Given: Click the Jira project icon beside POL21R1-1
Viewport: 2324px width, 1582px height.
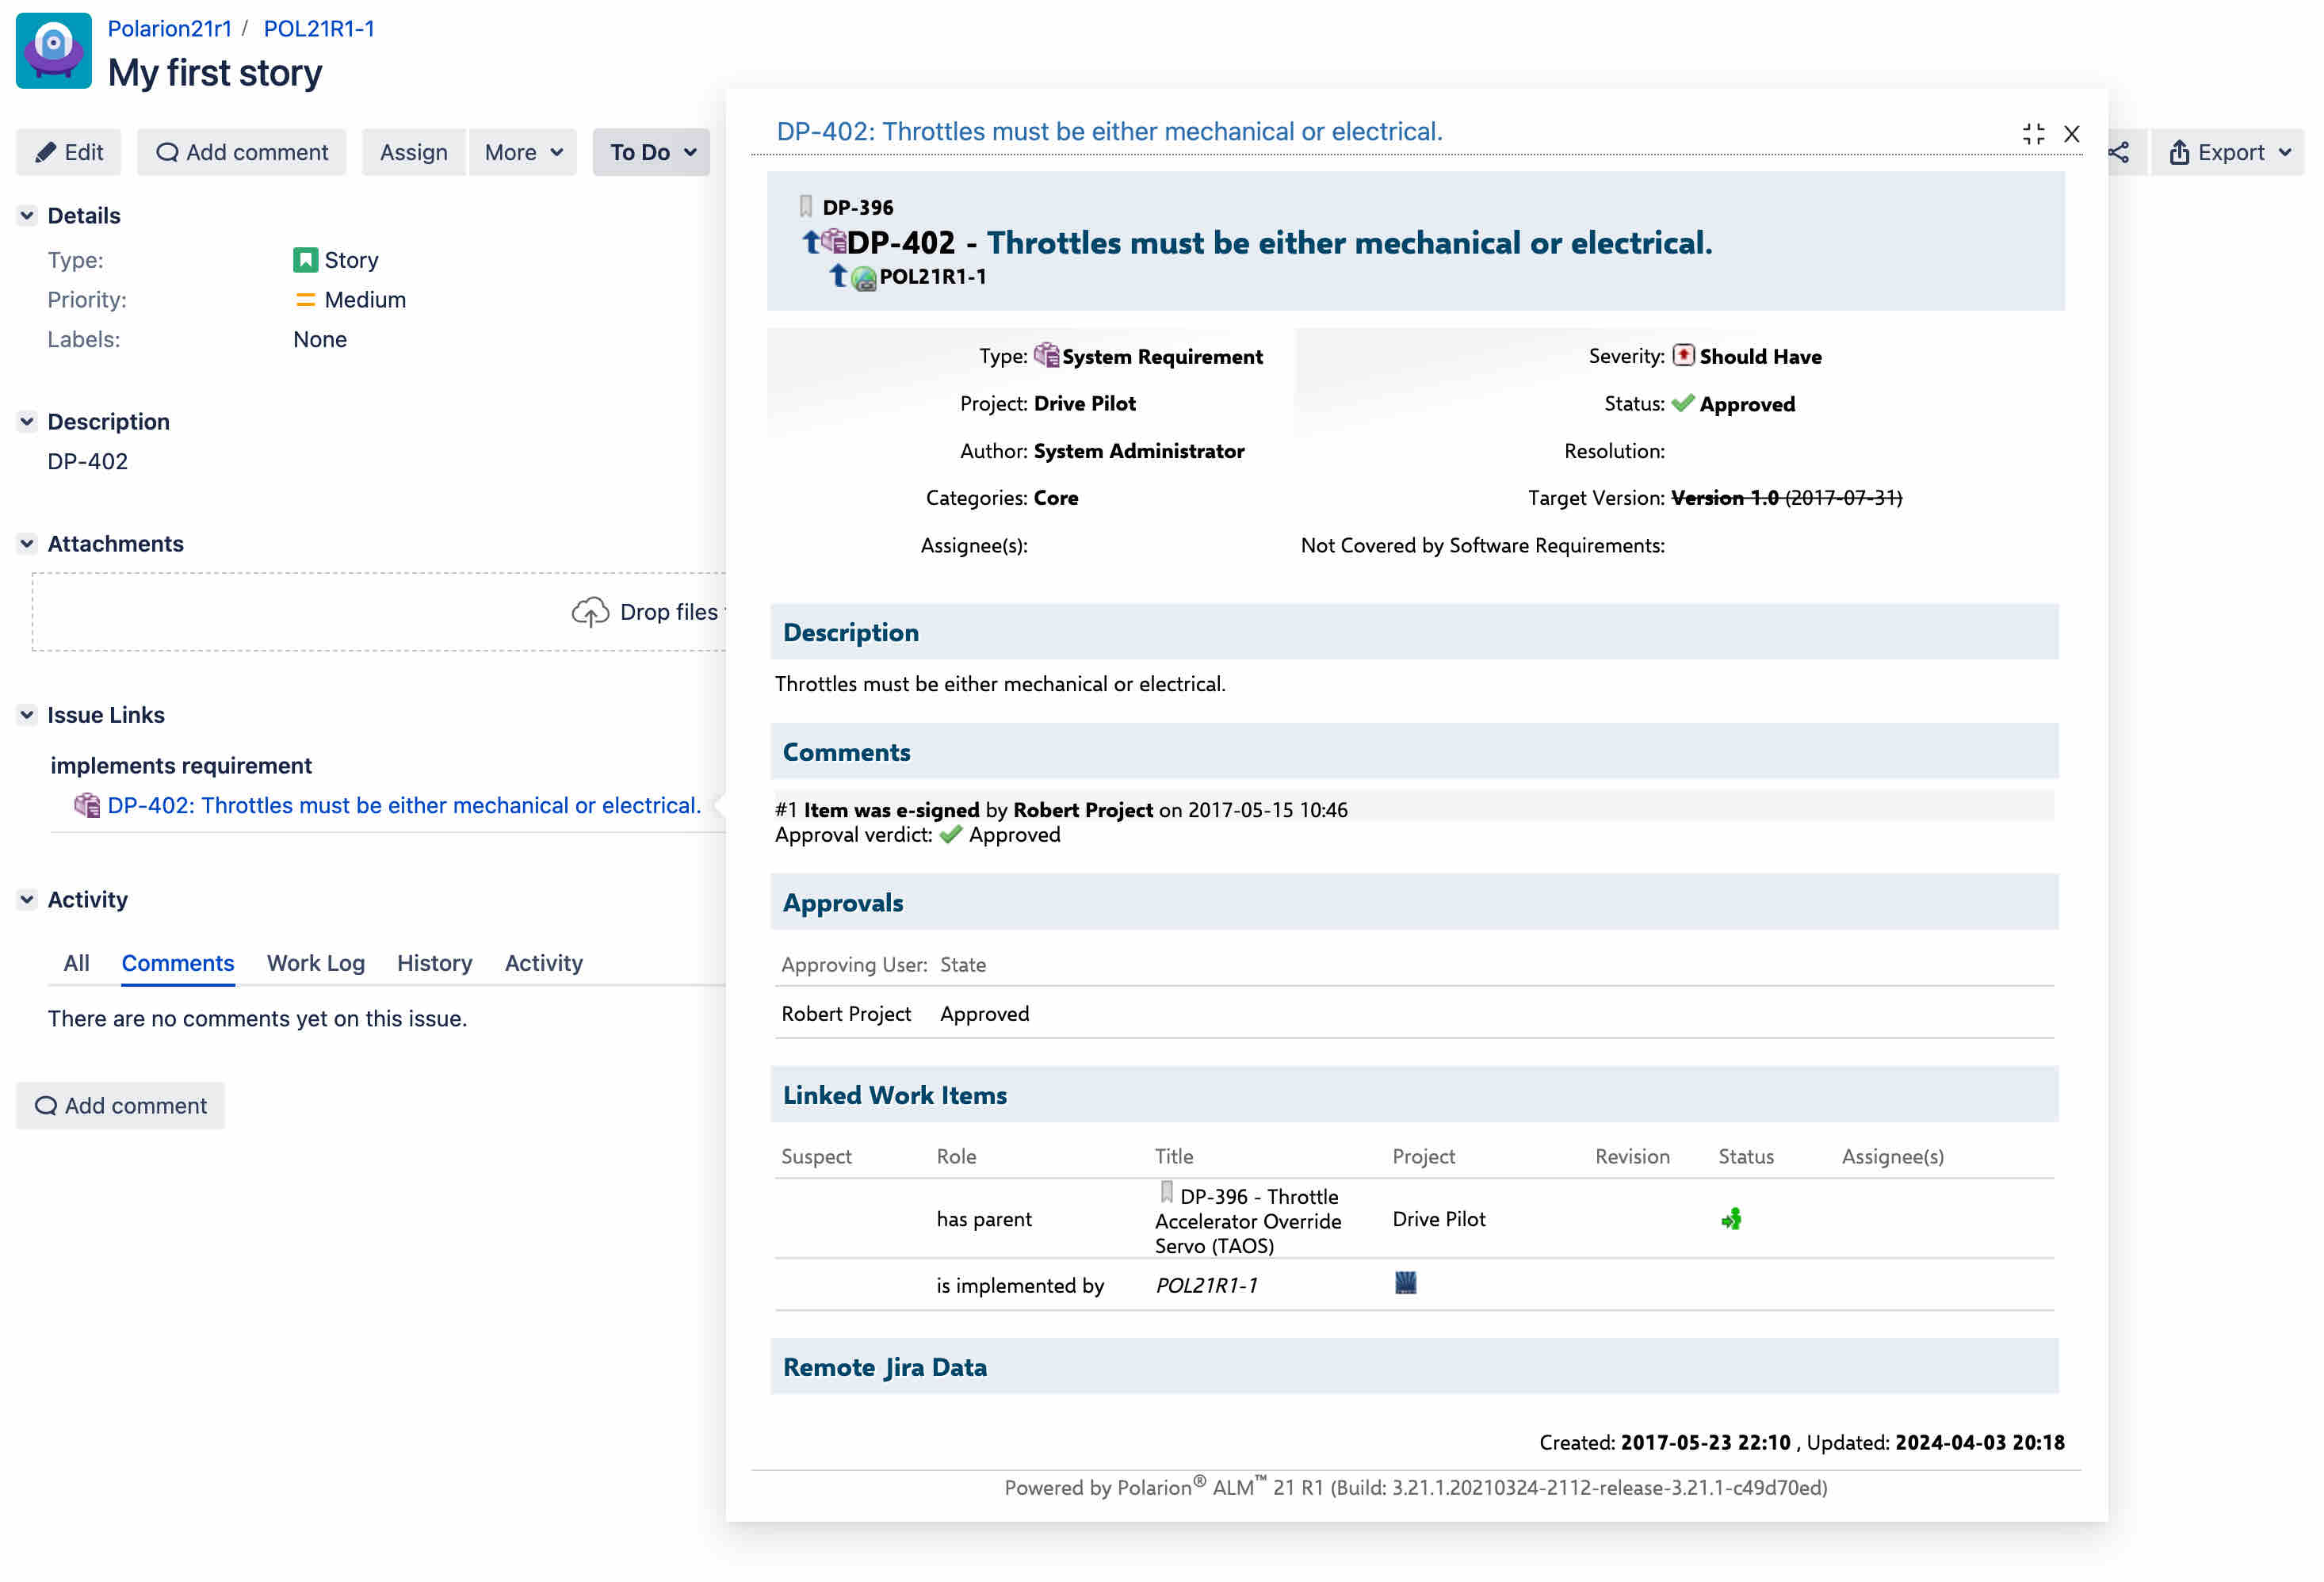Looking at the screenshot, I should [1405, 1283].
